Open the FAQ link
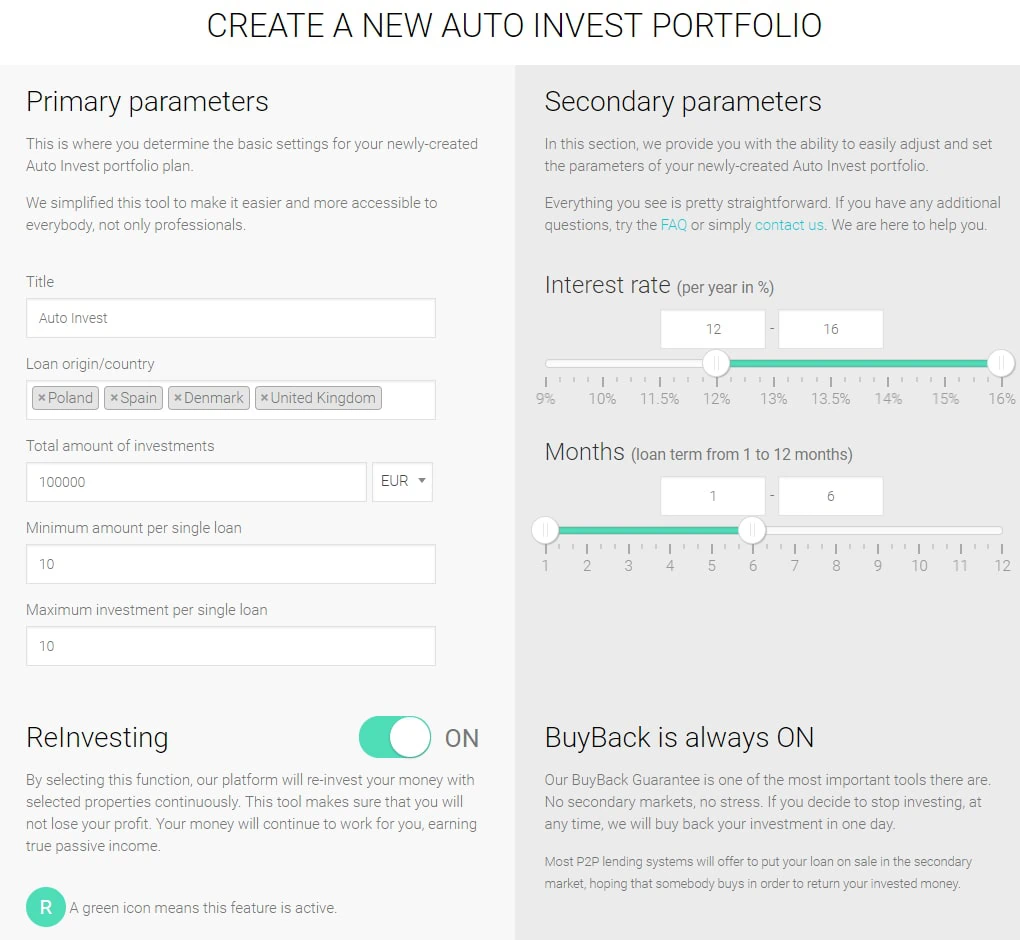Screen dimensions: 1020x940 tap(673, 225)
